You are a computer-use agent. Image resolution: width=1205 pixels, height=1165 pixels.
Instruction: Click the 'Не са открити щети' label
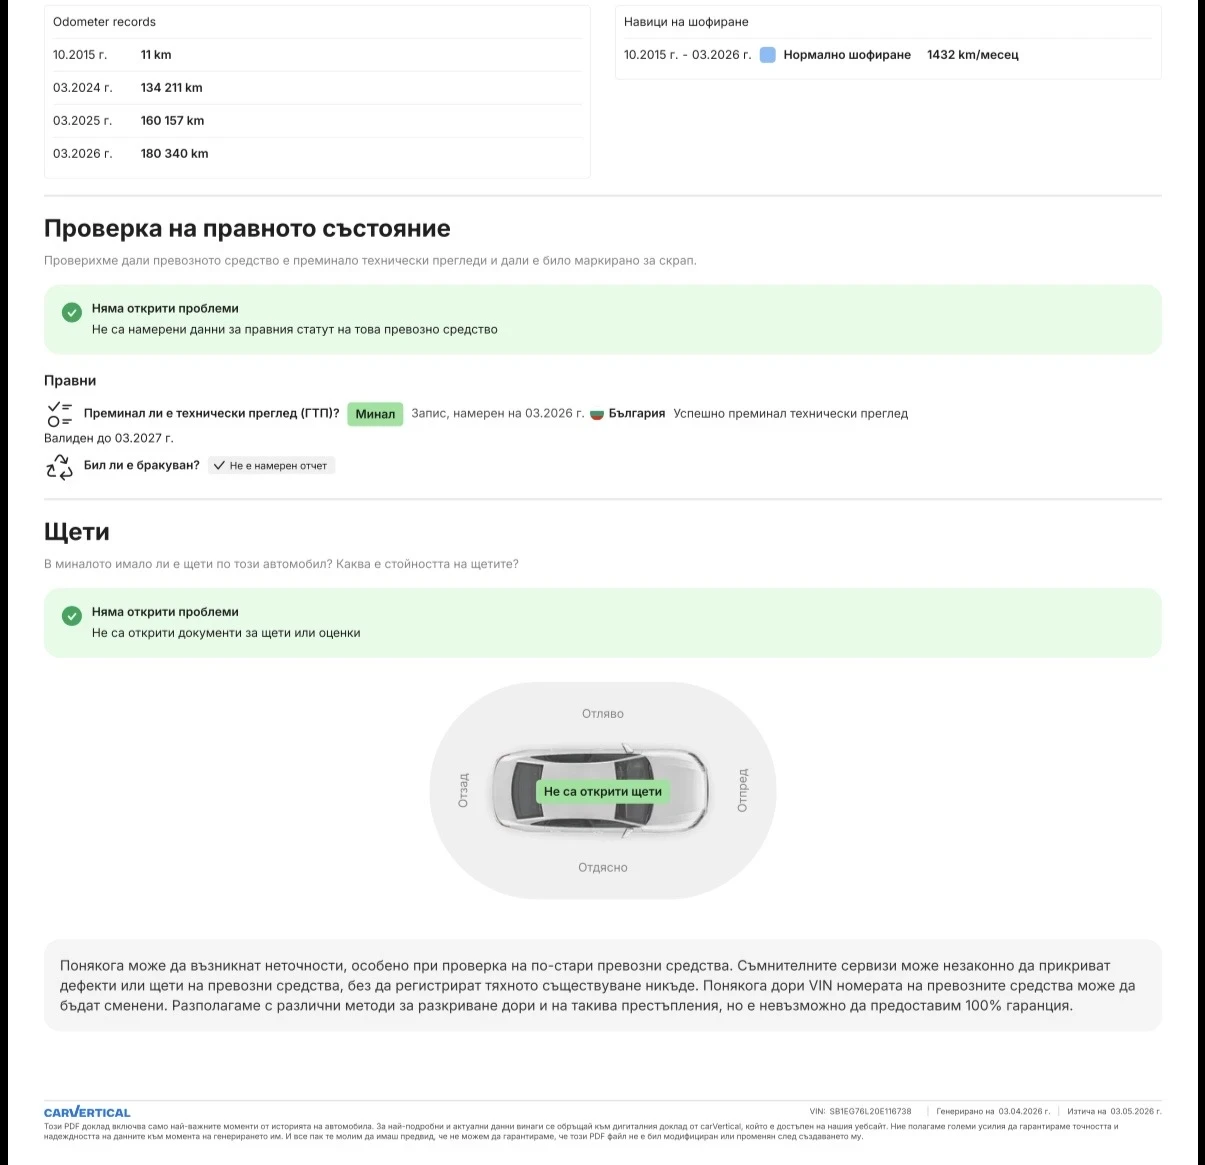tap(602, 791)
